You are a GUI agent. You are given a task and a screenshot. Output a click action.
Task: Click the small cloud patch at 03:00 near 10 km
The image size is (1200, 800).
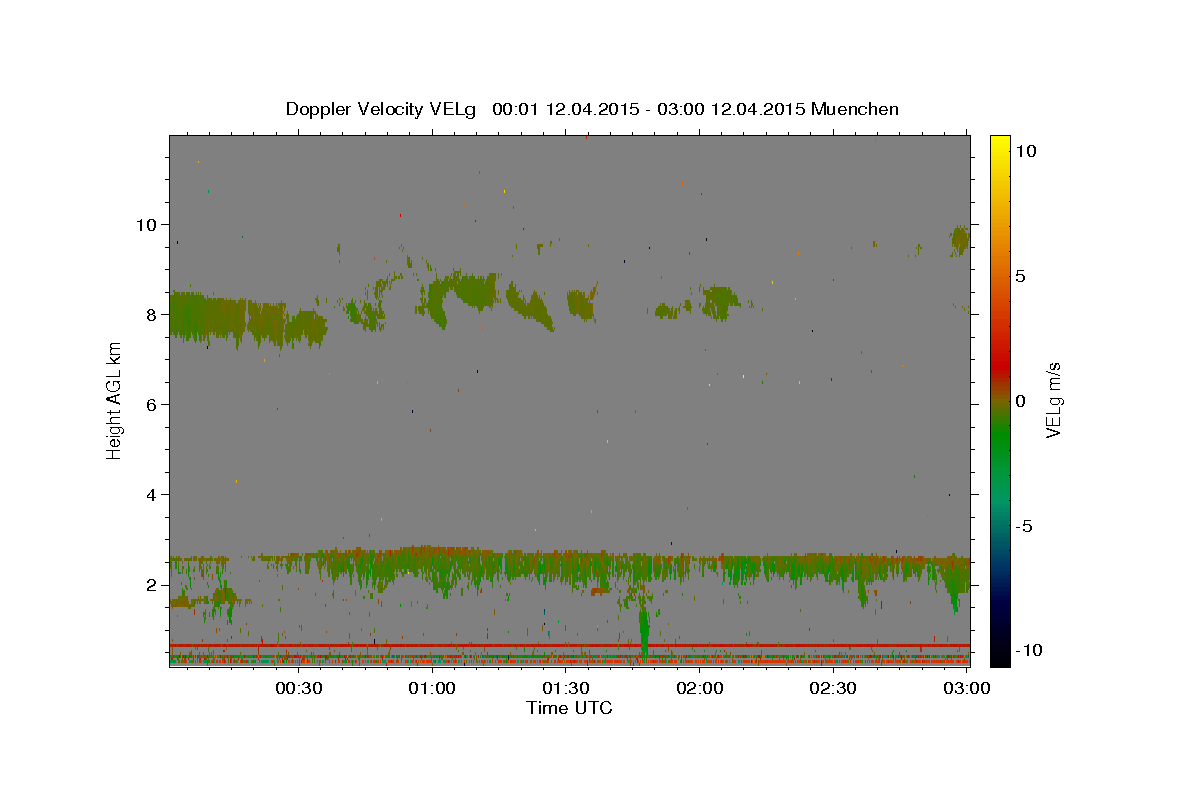pos(960,240)
